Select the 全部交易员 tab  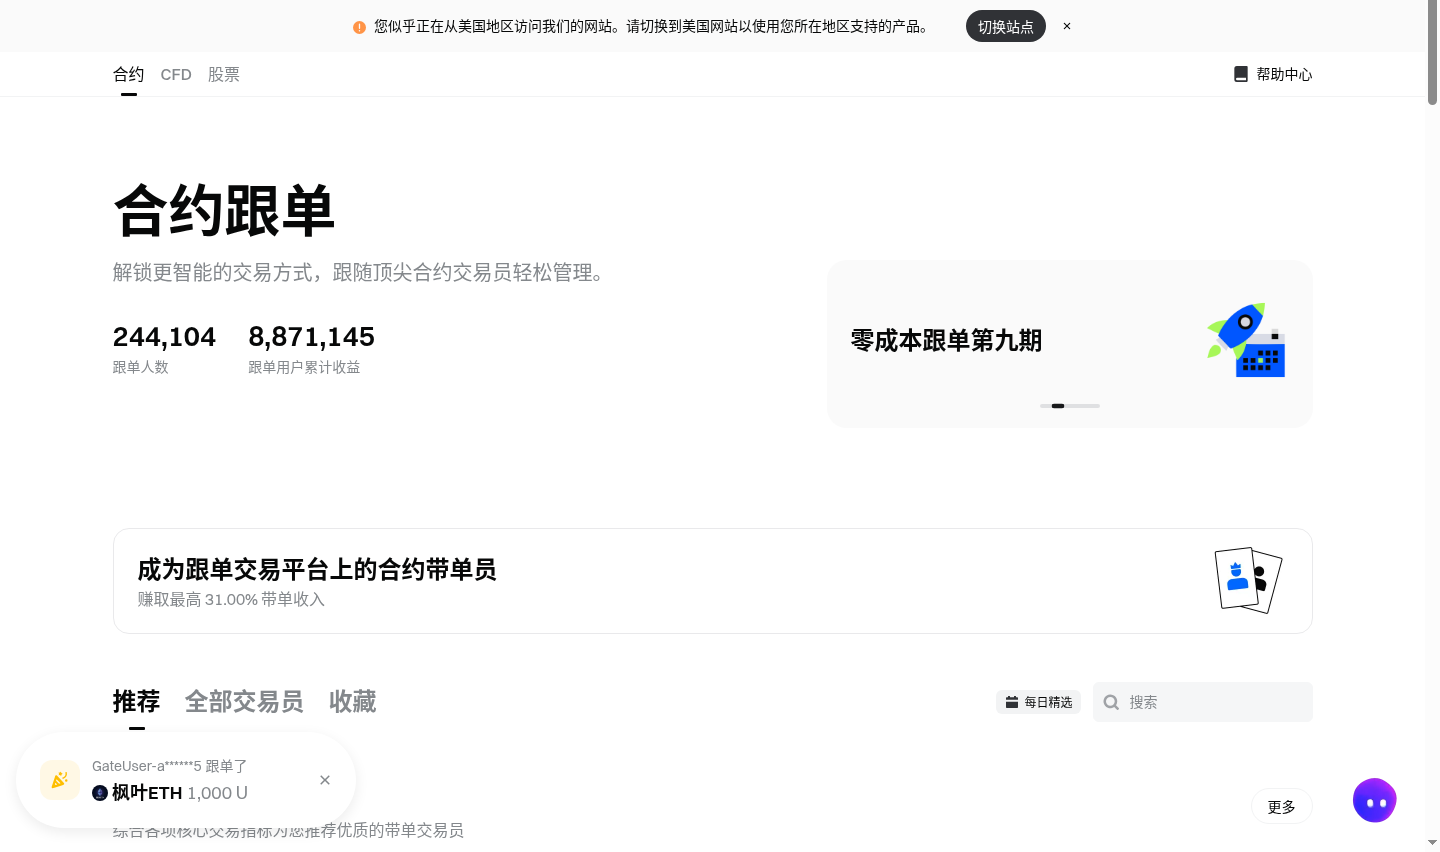[244, 702]
